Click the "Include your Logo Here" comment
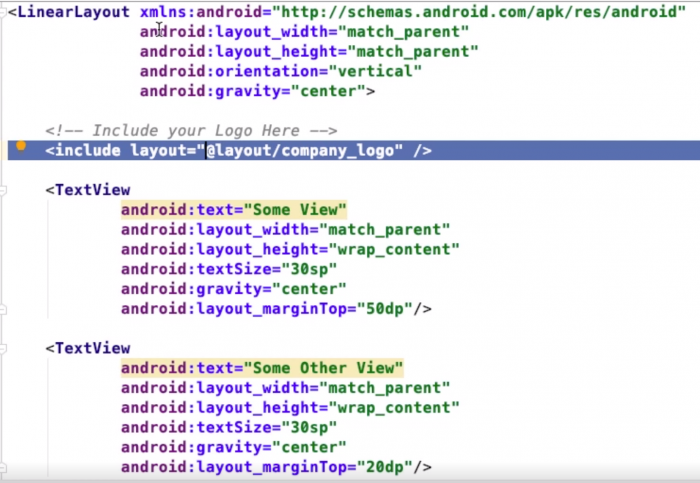Image resolution: width=700 pixels, height=483 pixels. (190, 131)
